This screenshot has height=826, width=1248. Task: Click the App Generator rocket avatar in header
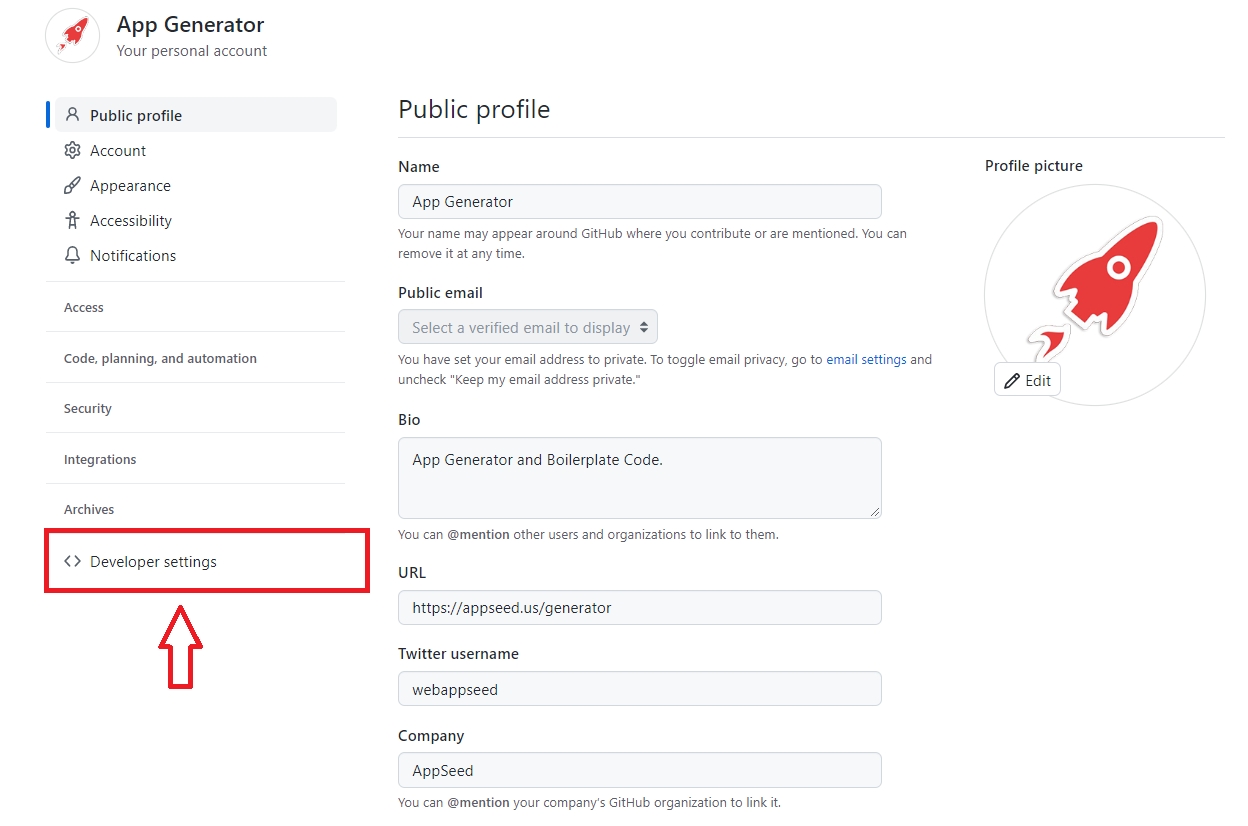click(73, 36)
